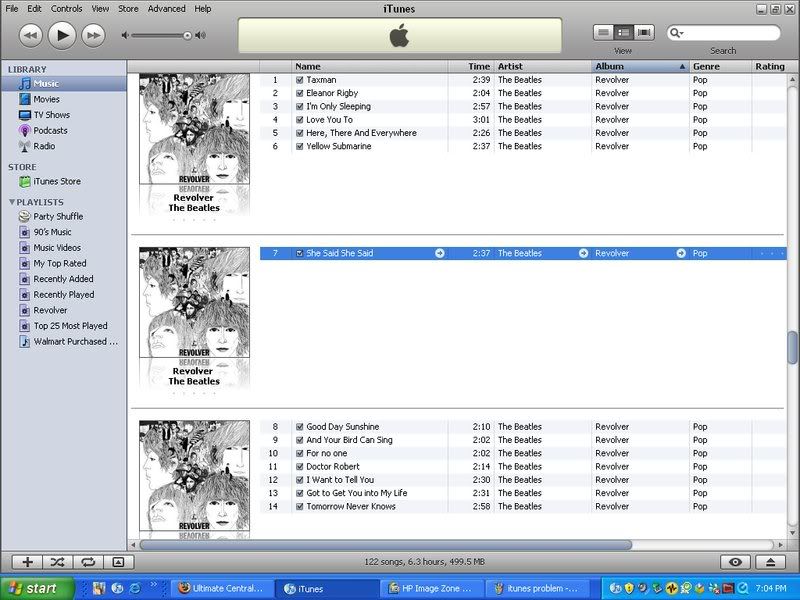Open Recently Played playlist

point(64,295)
